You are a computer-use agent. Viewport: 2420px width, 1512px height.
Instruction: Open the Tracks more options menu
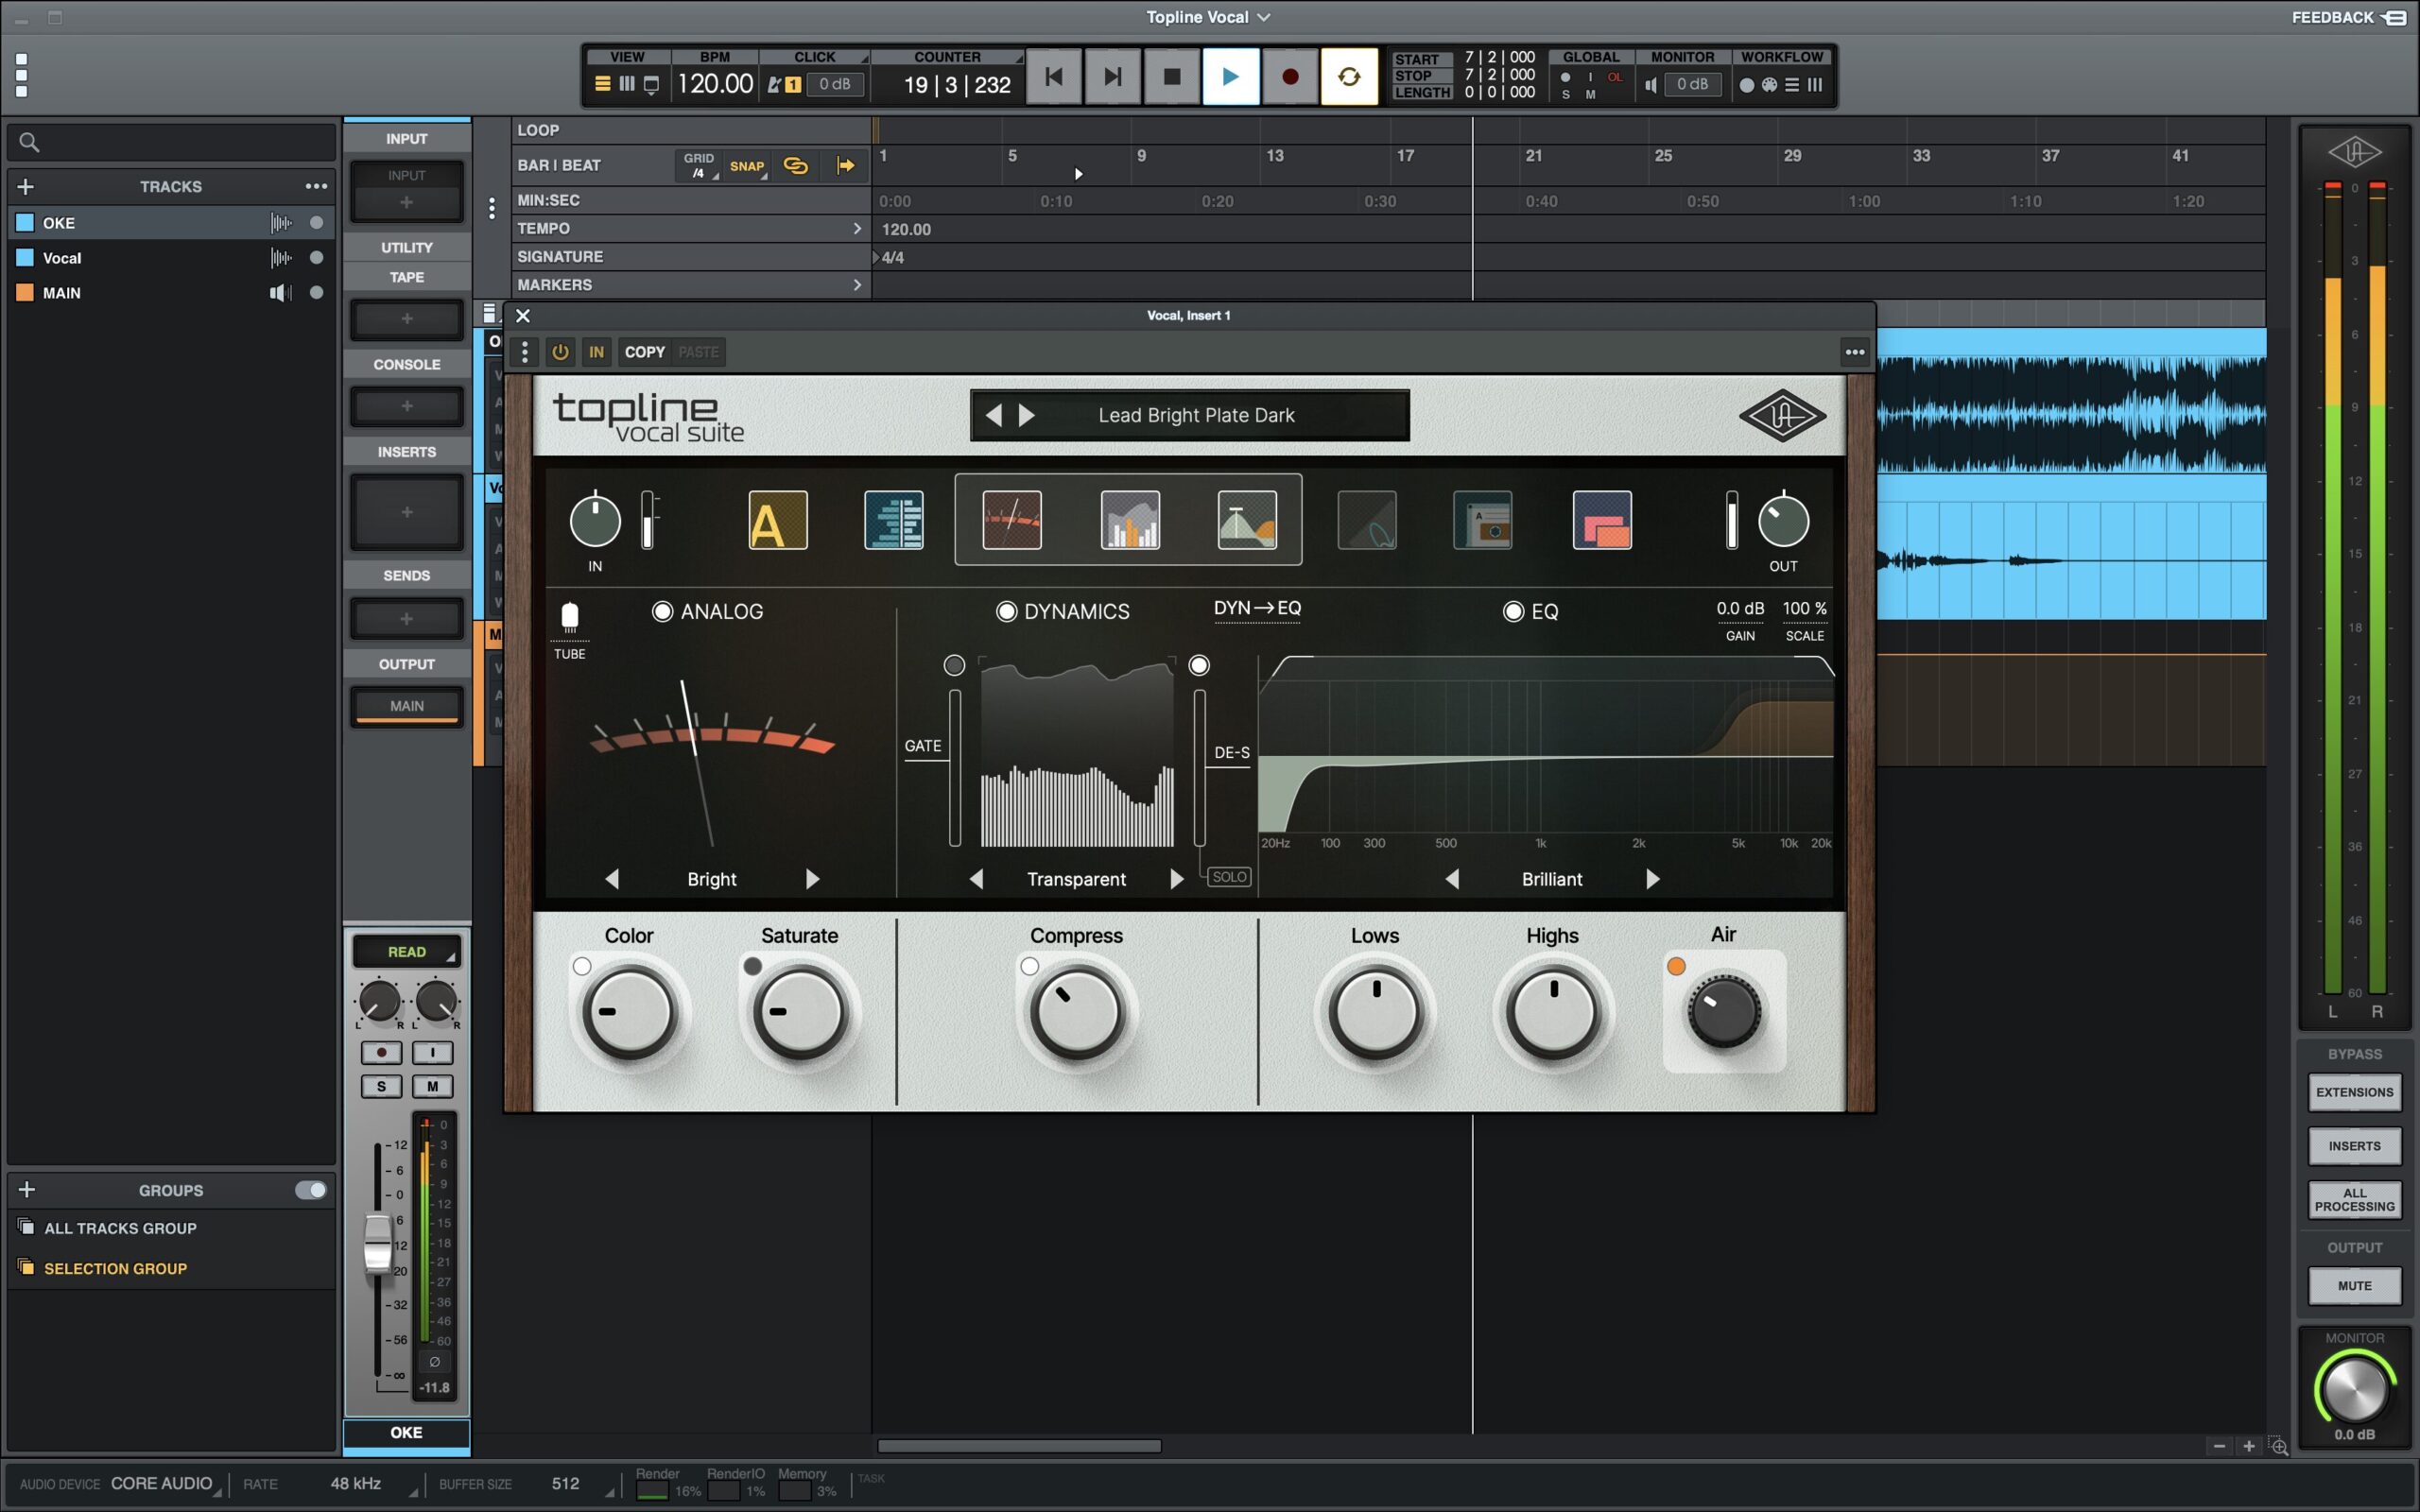(316, 186)
